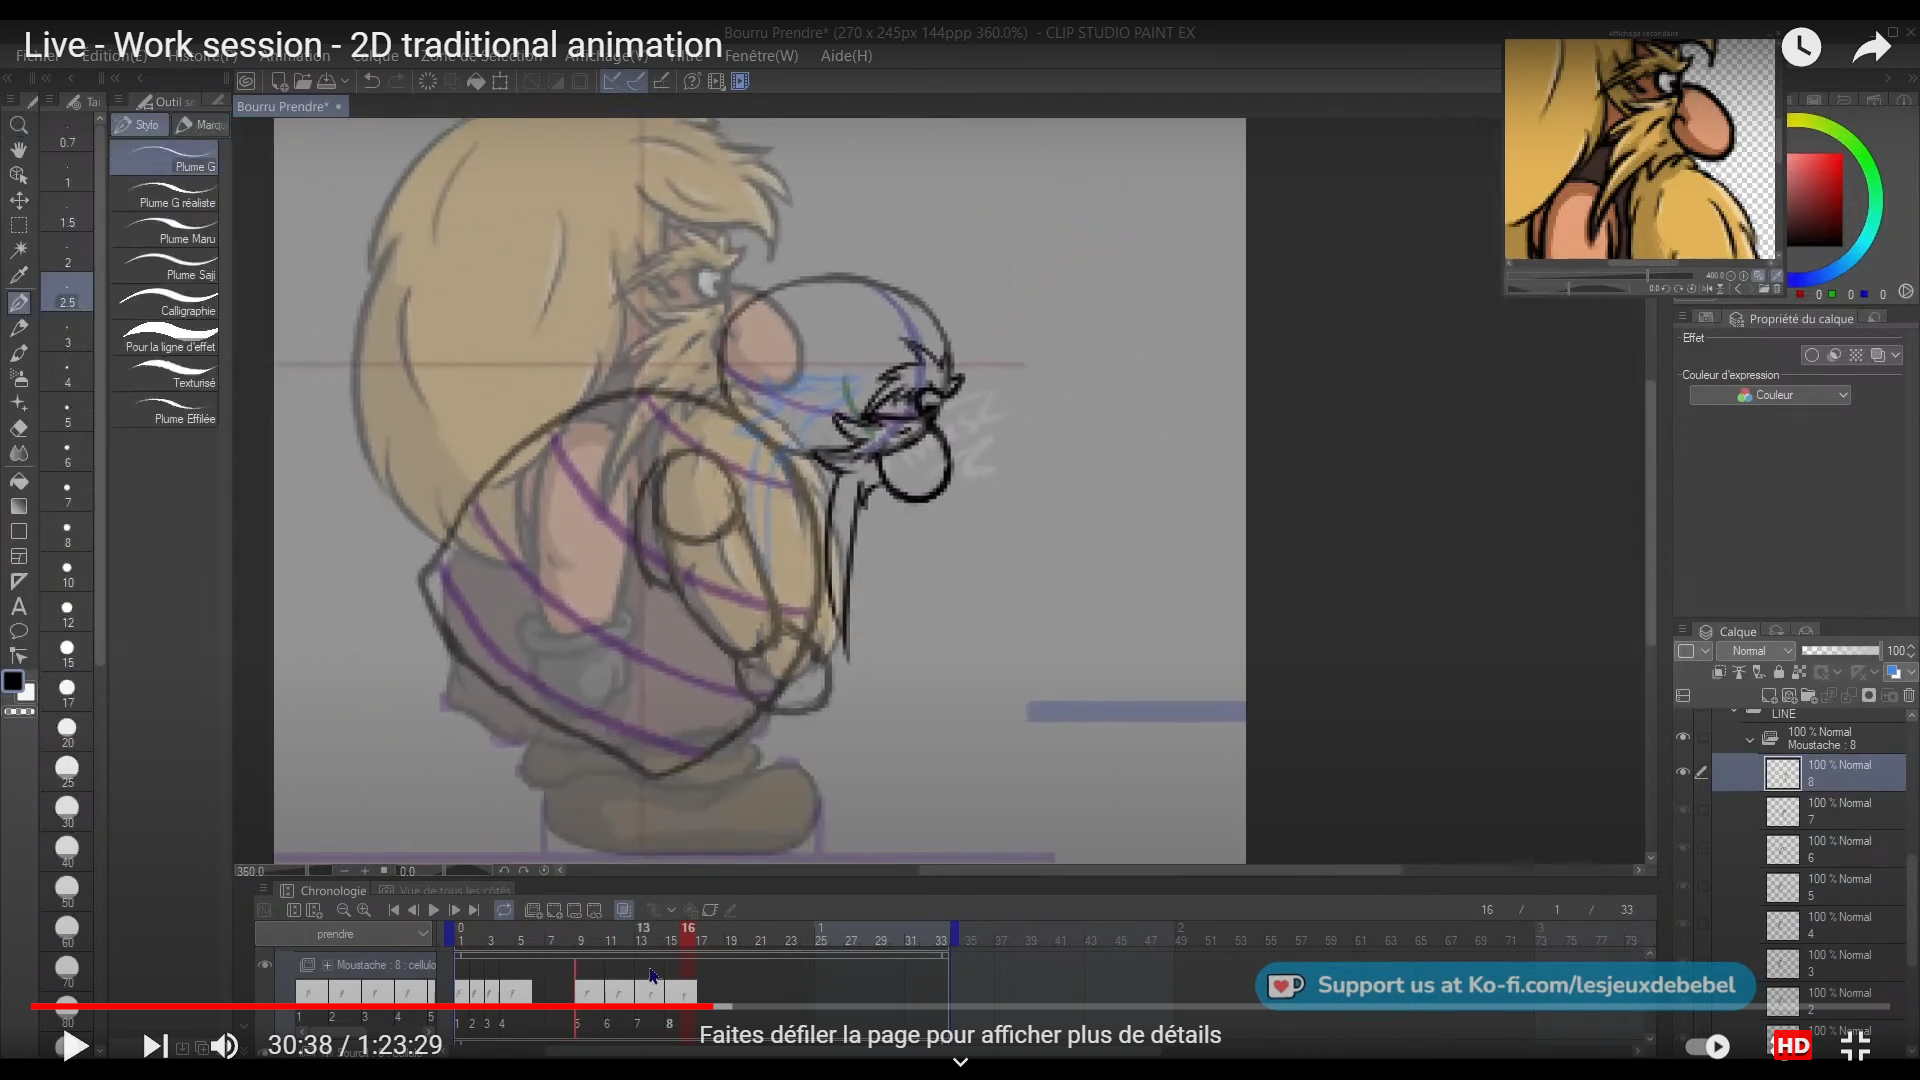Mute the video volume

click(224, 1046)
